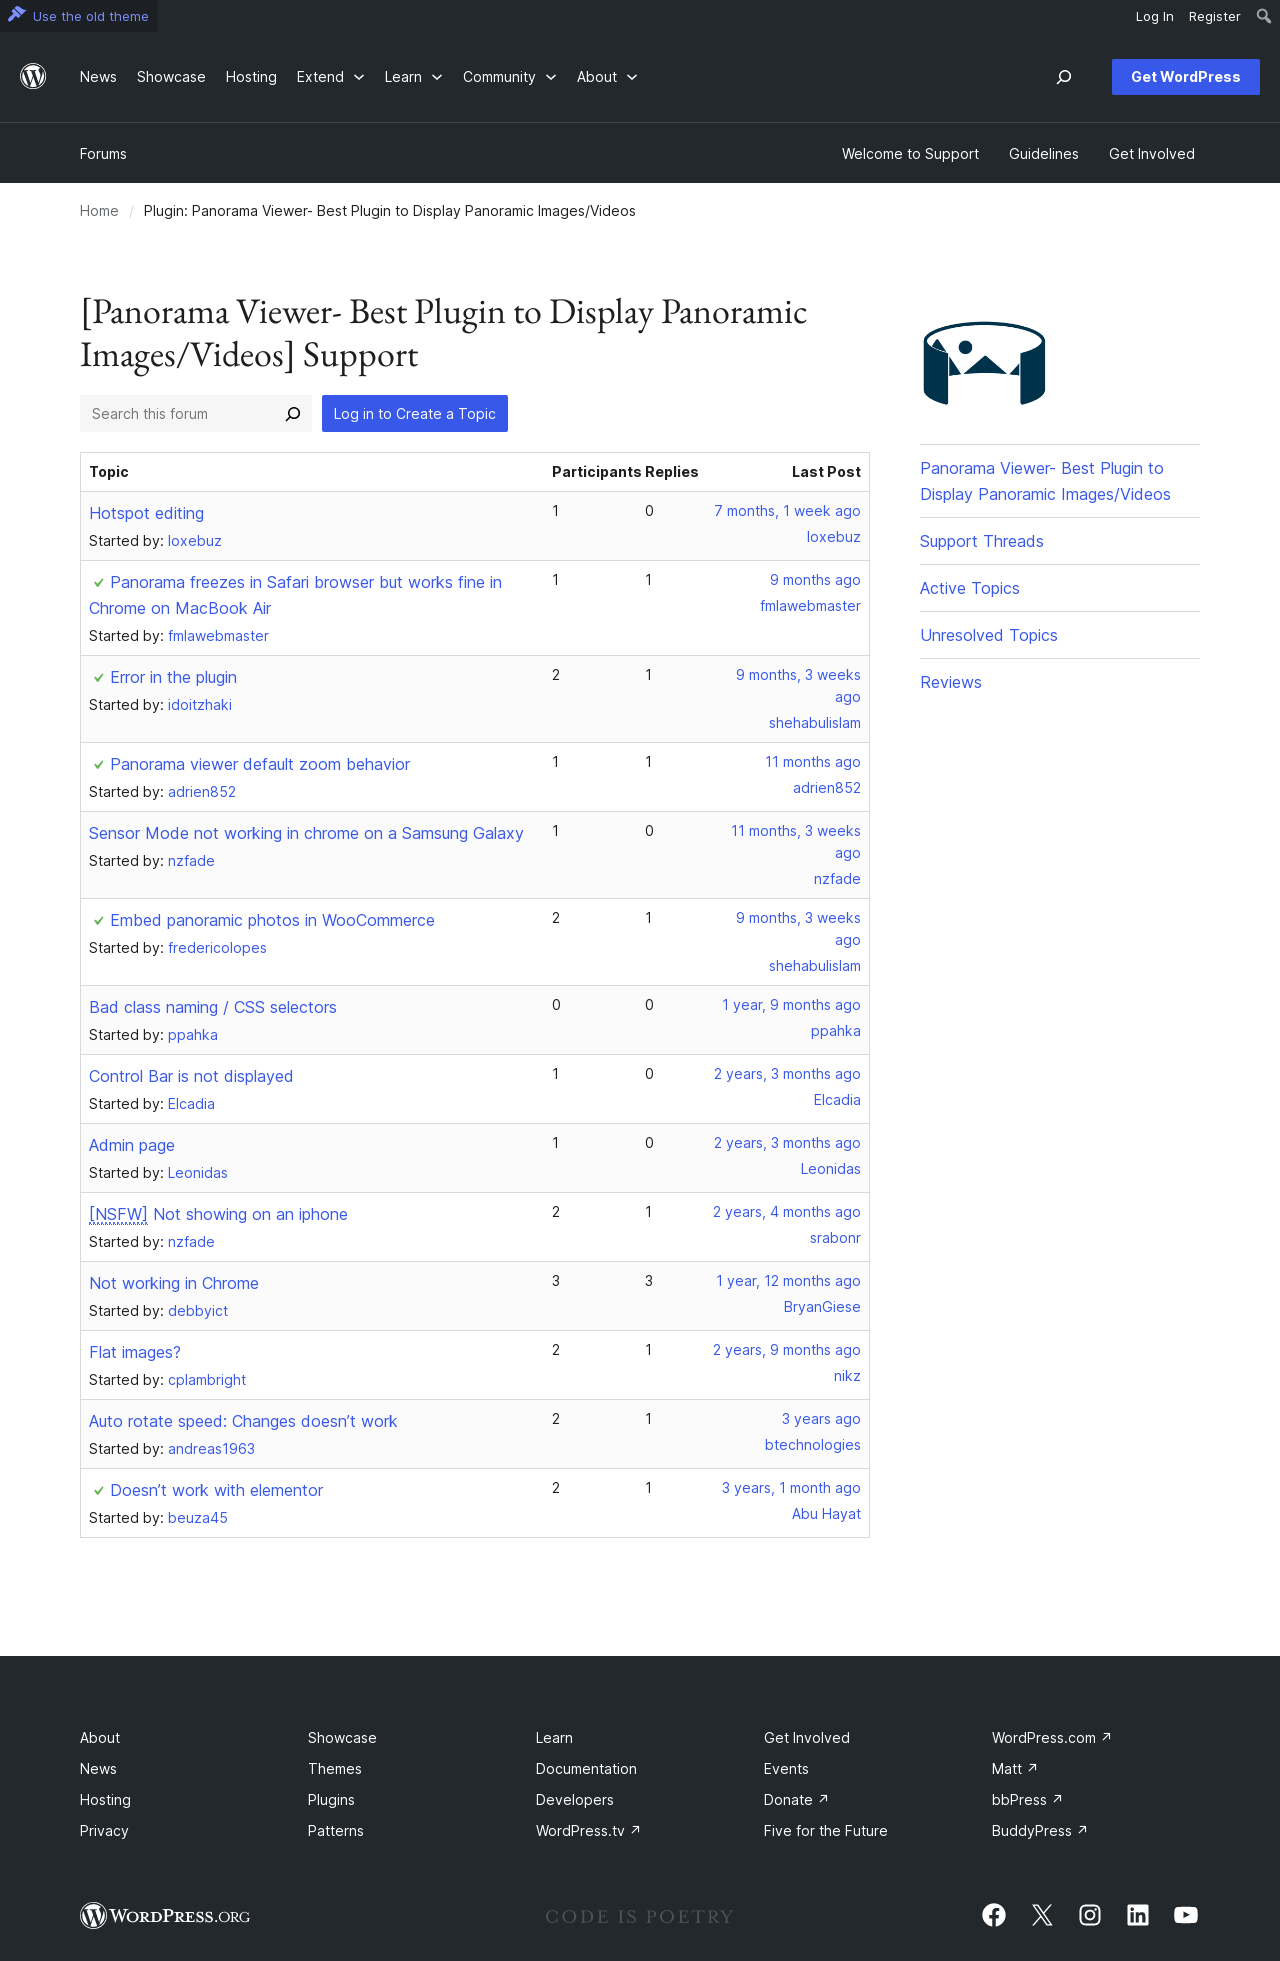Open Unresolved Topics in sidebar
1280x1961 pixels.
pyautogui.click(x=989, y=635)
